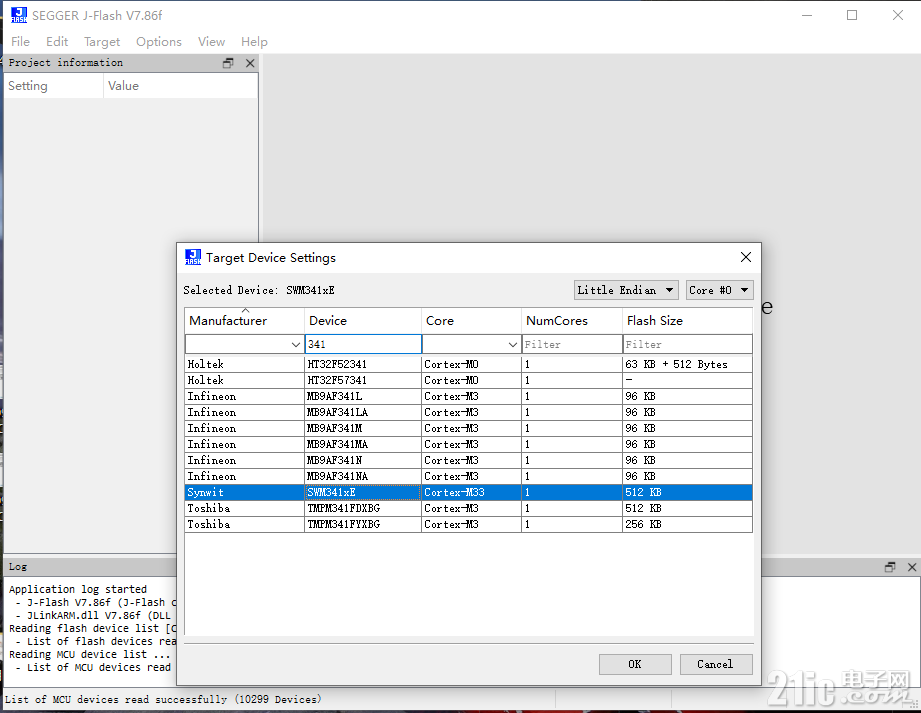Click the 256 KB flash size cell
Screen dimensions: 921x713
coord(687,524)
